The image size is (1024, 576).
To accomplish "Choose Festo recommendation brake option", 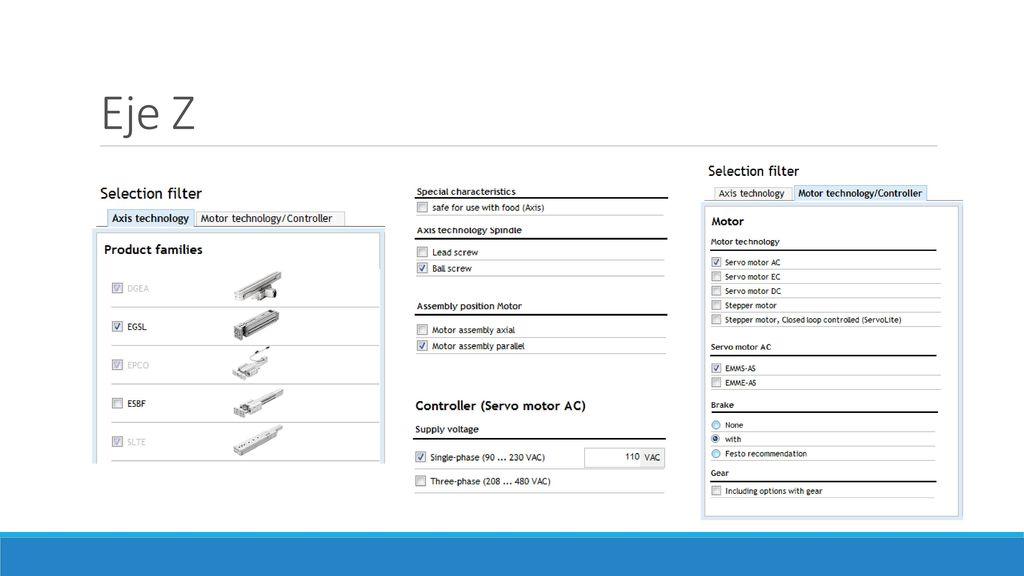I will [716, 453].
